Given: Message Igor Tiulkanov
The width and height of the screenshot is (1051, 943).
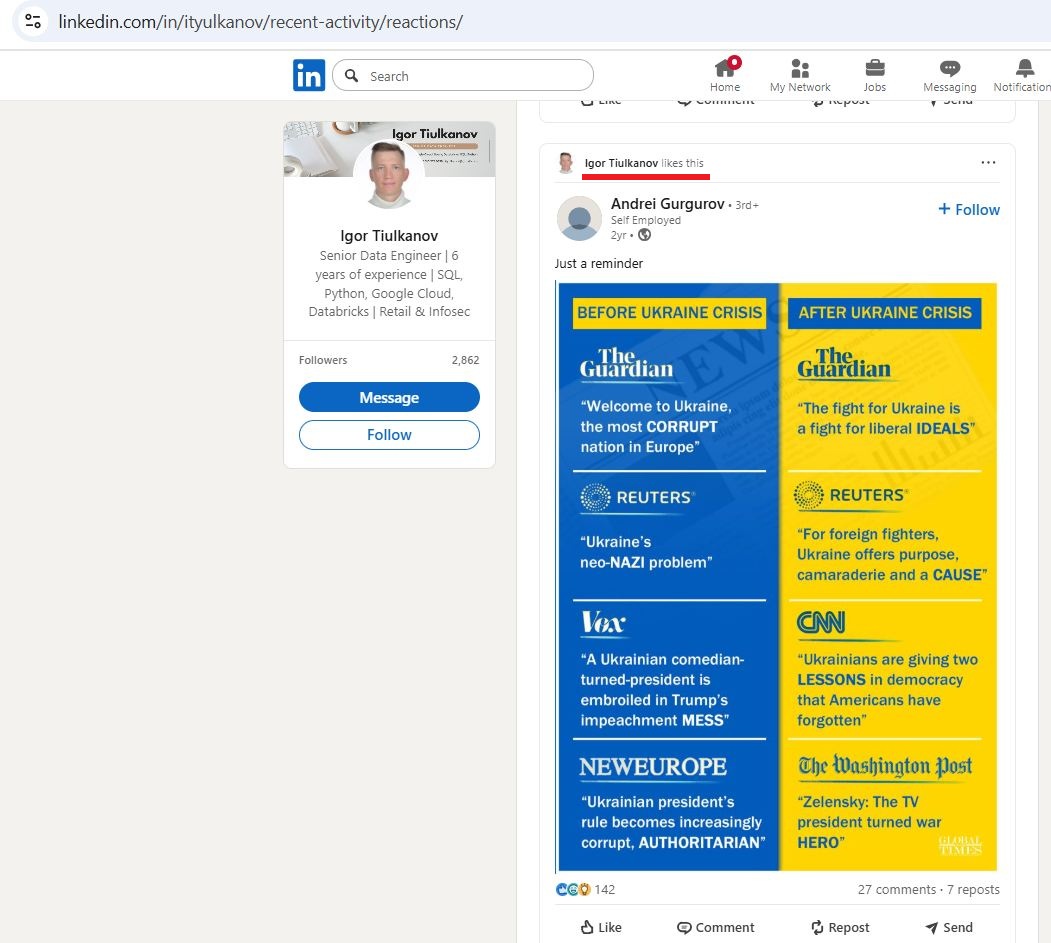Looking at the screenshot, I should 389,397.
